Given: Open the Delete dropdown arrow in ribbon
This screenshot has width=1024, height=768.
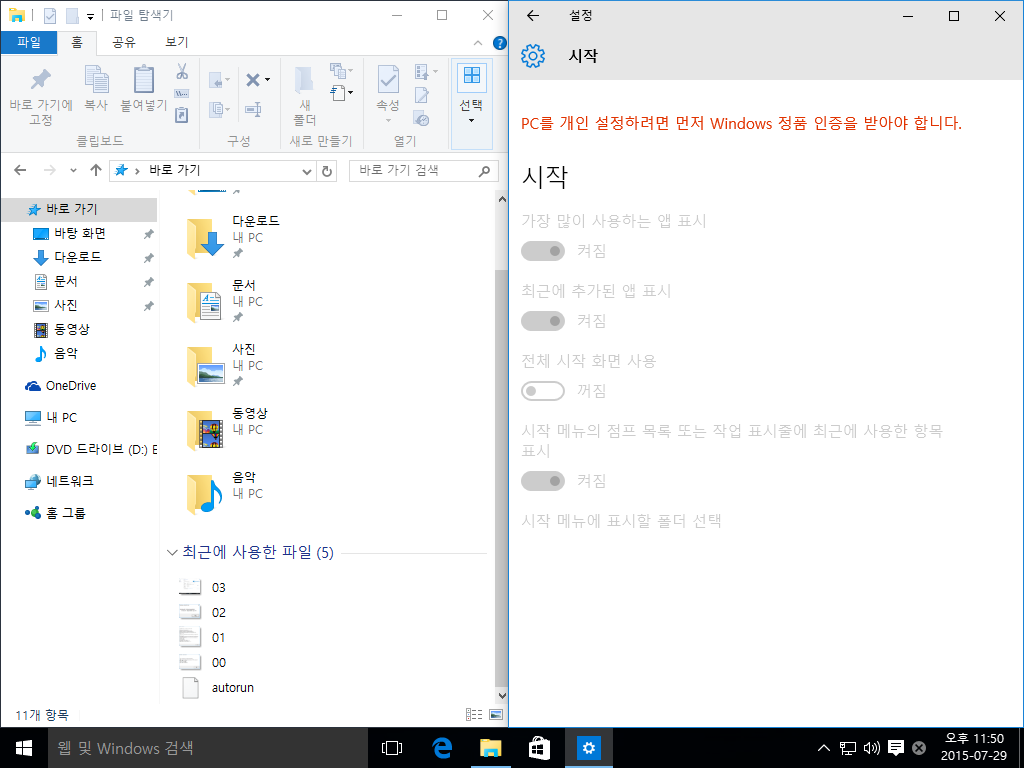Looking at the screenshot, I should point(267,80).
